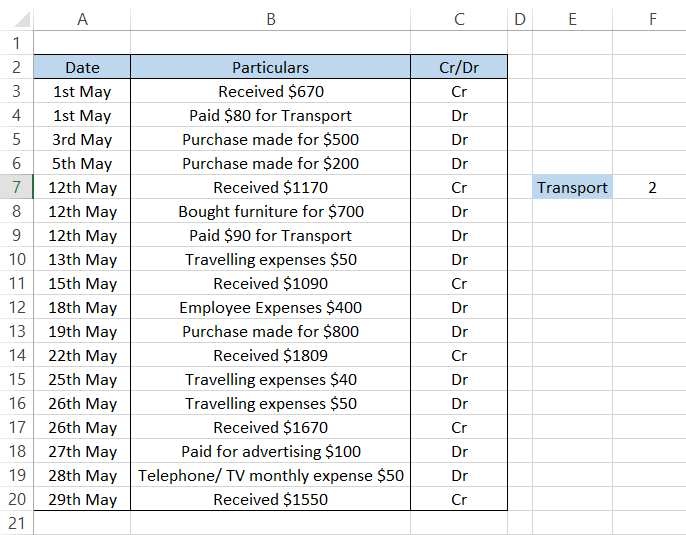Select row 7 header
Screen dimensions: 686x535
(16, 187)
